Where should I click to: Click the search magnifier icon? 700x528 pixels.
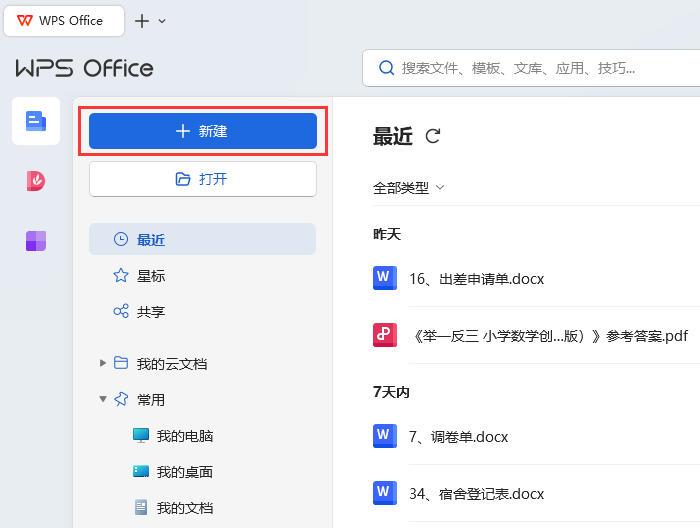pos(386,68)
